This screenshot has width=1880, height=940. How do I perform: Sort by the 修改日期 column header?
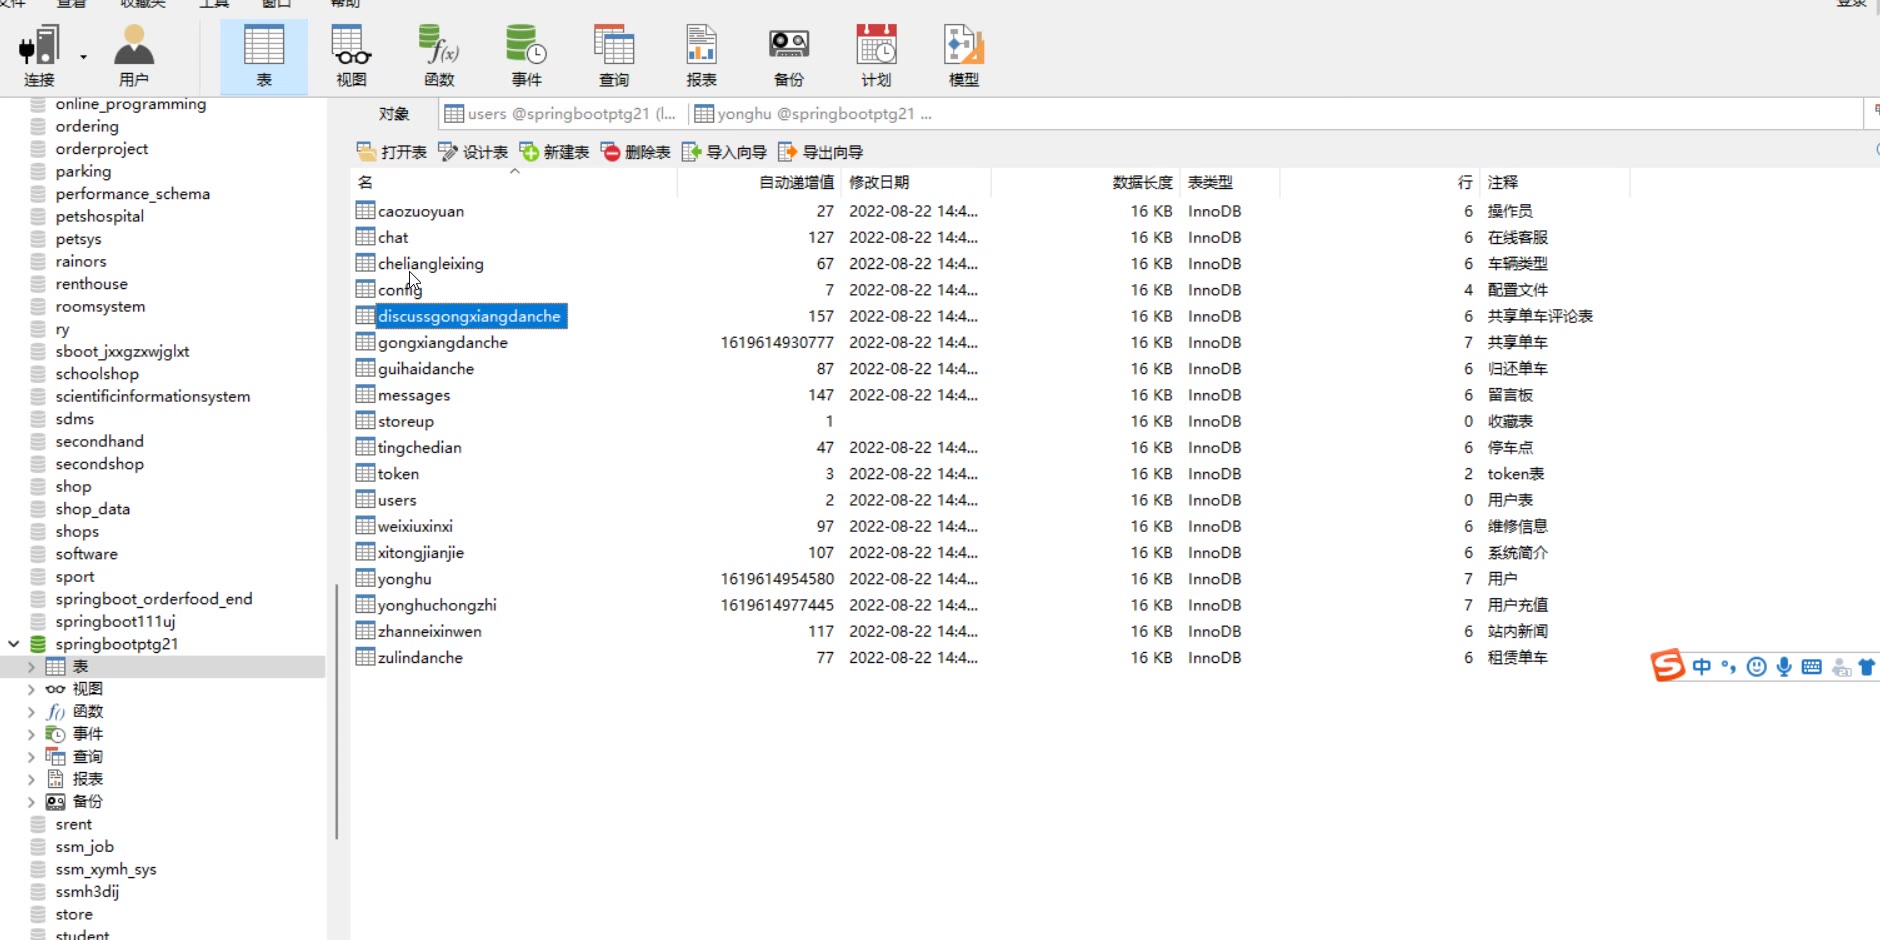point(916,182)
